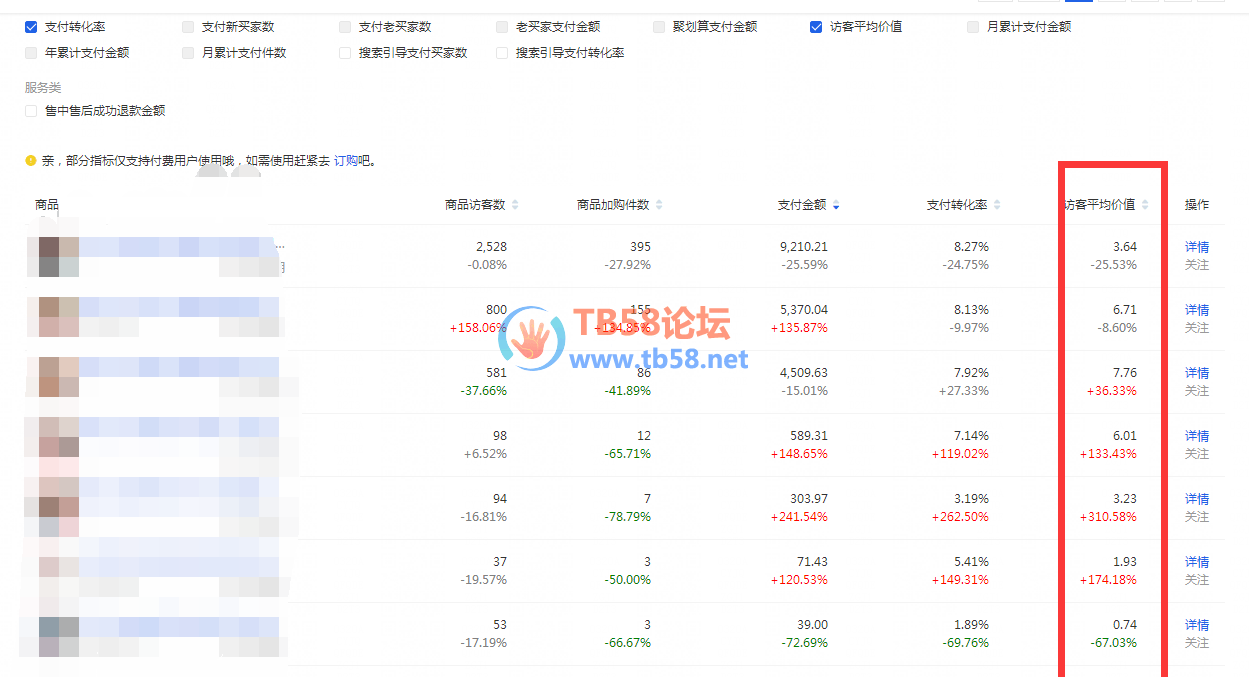Enable the 聚划算支付金额 metric
The height and width of the screenshot is (677, 1249).
[659, 27]
